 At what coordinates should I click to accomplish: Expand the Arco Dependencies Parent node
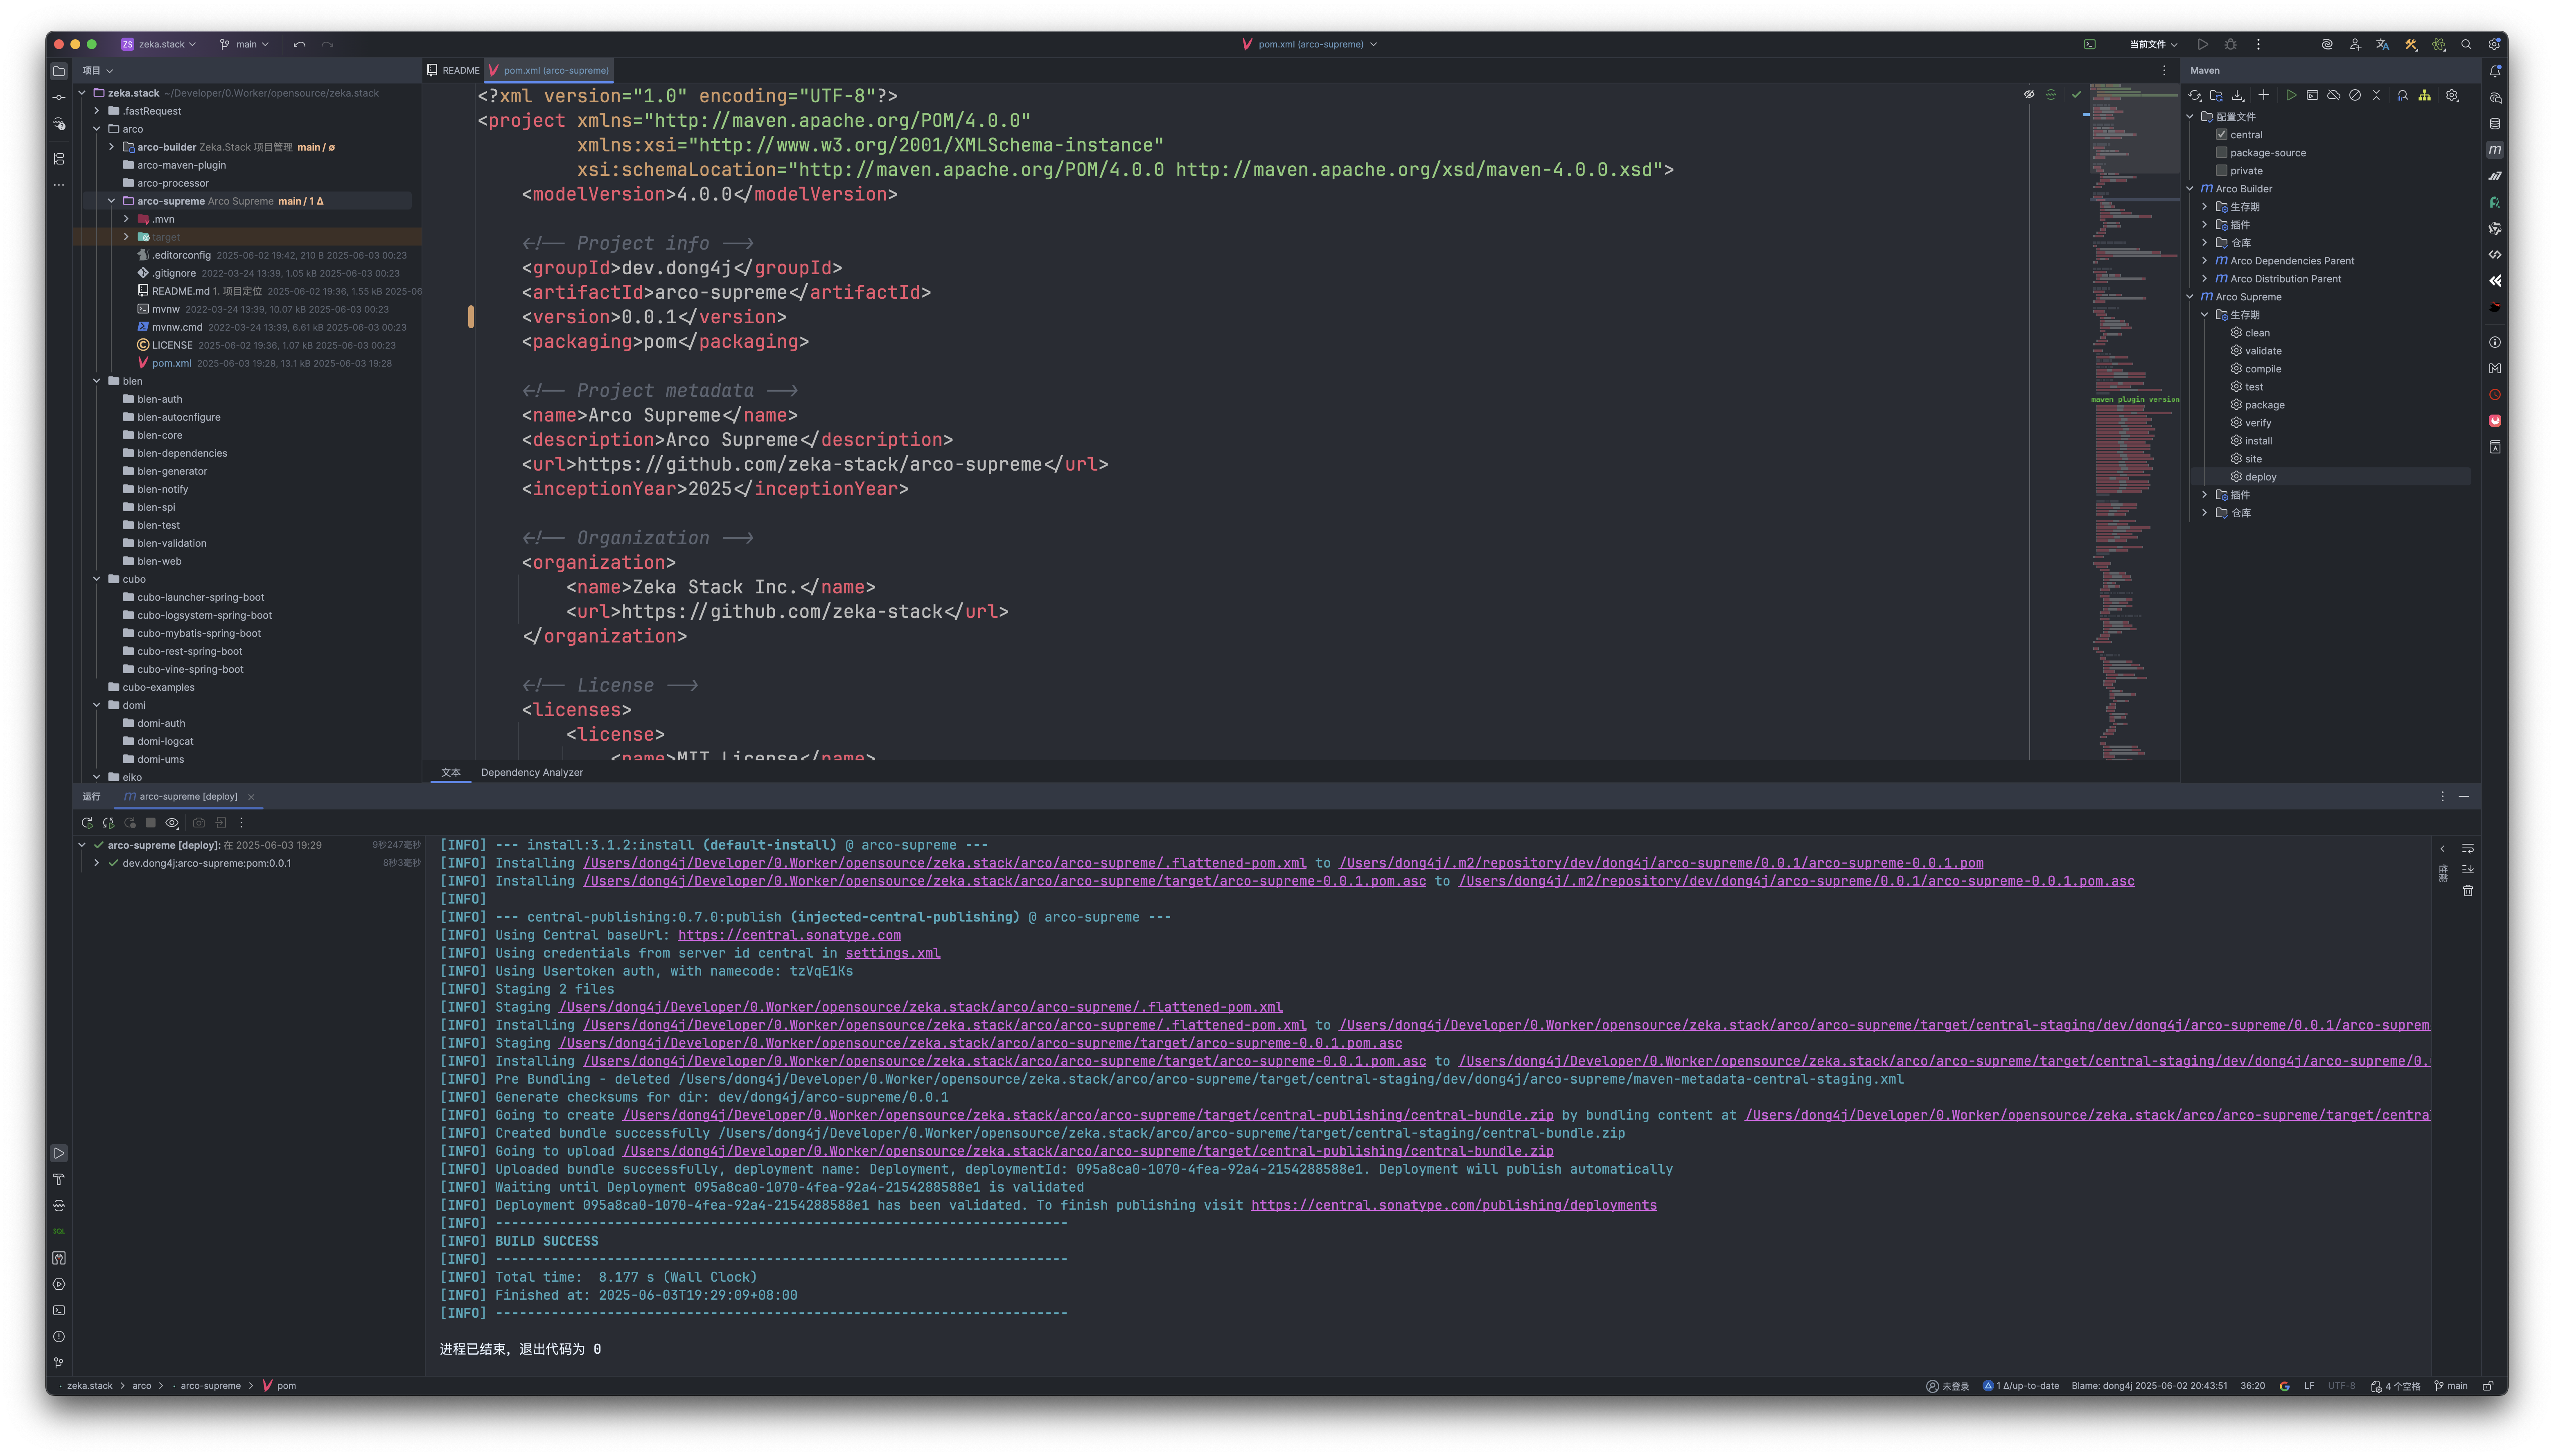point(2204,261)
